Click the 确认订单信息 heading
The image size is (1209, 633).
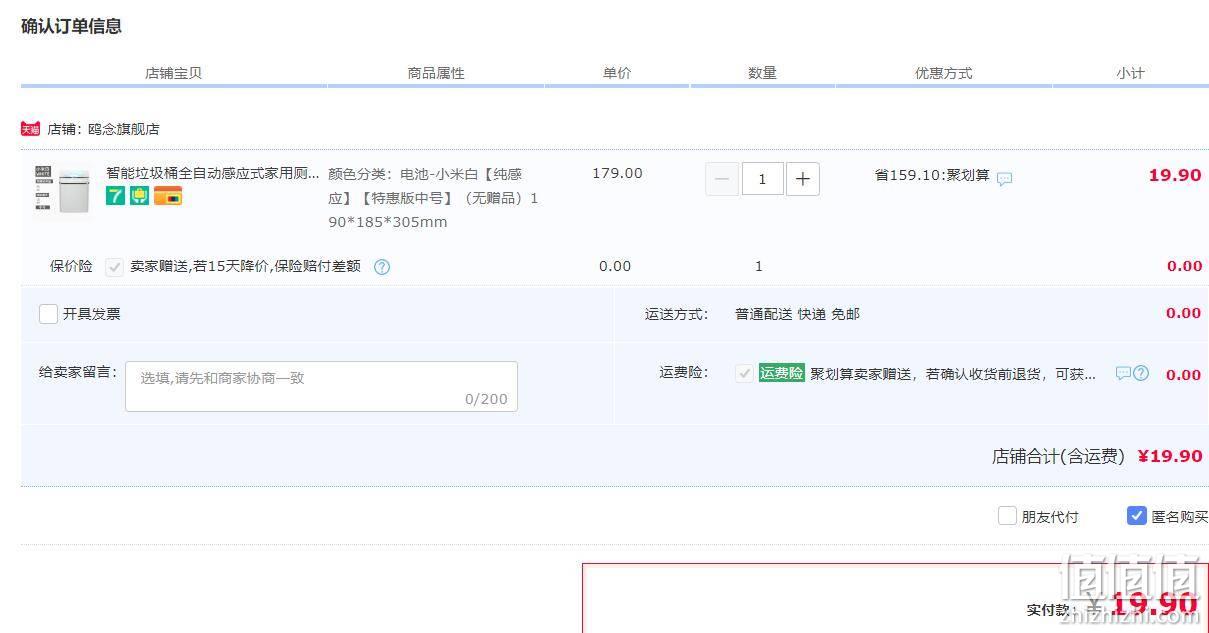[x=71, y=27]
